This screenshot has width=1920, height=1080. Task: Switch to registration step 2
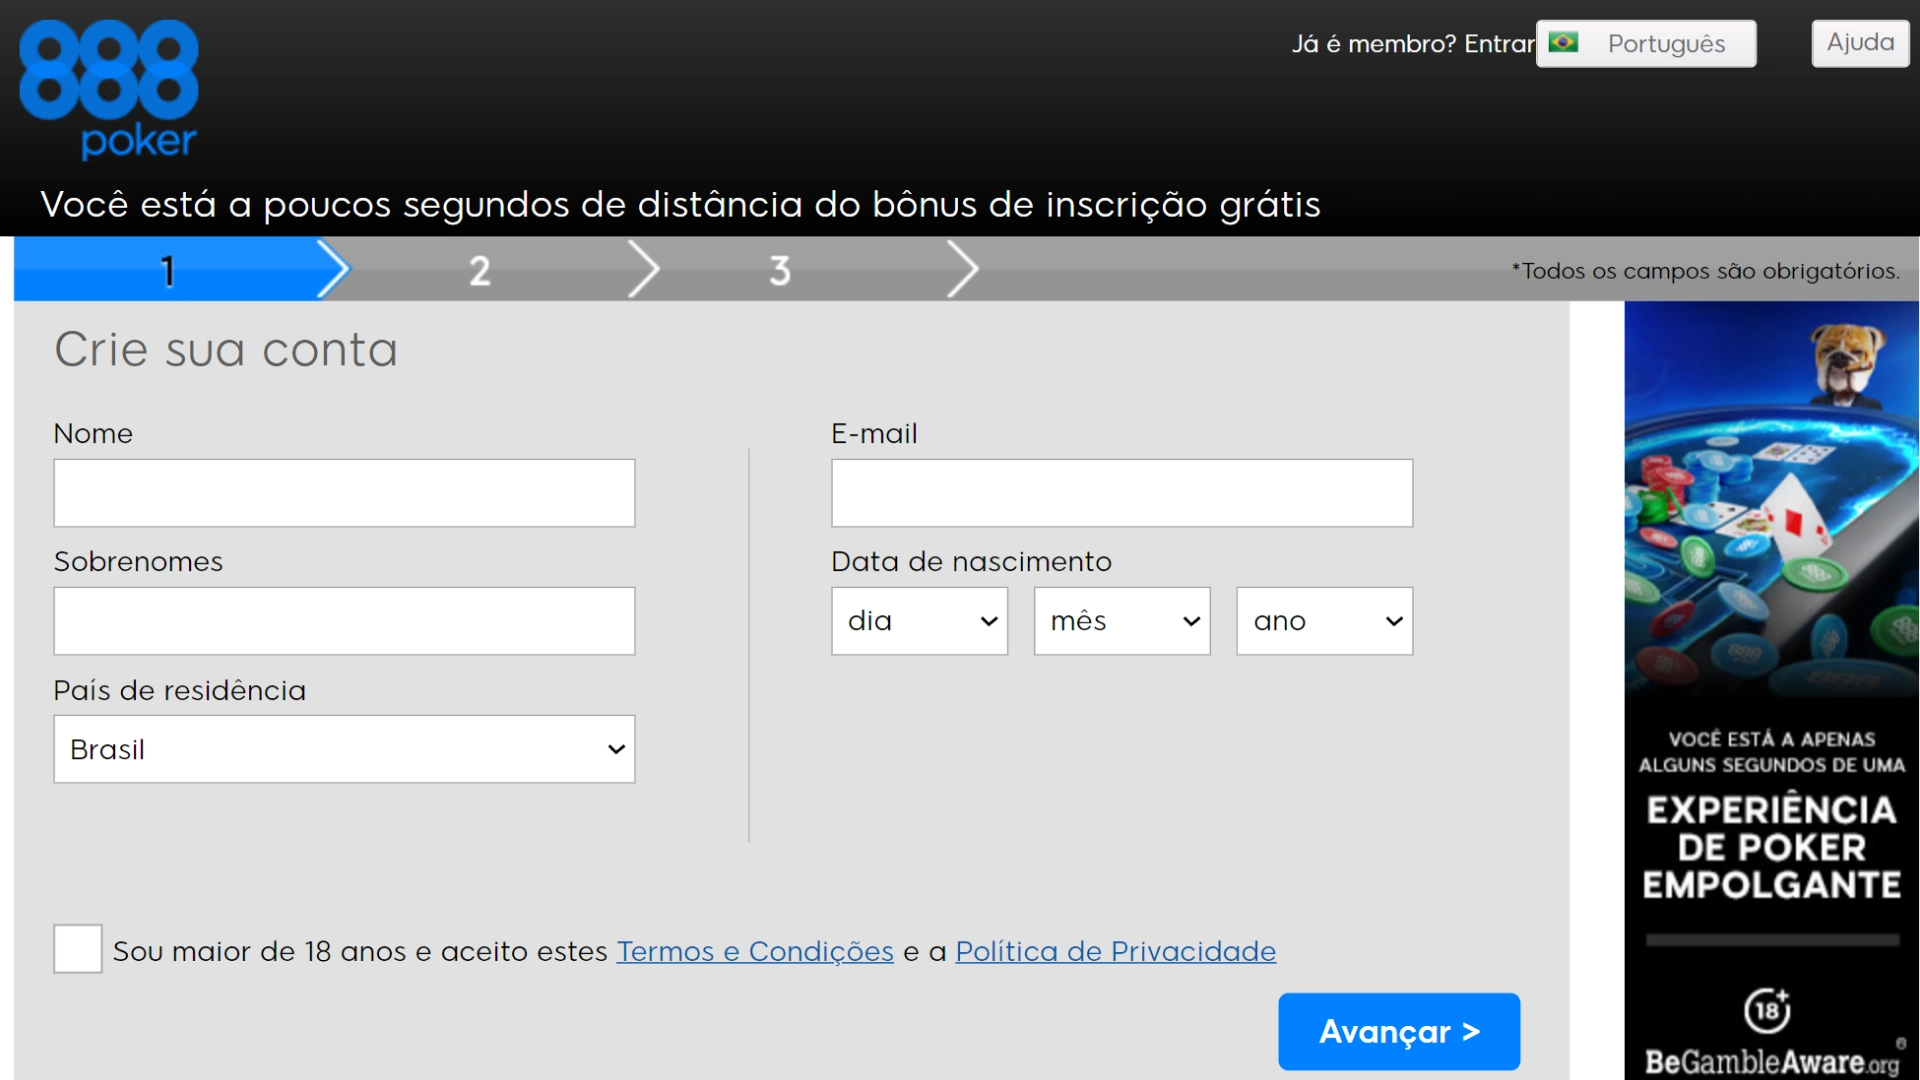point(480,268)
